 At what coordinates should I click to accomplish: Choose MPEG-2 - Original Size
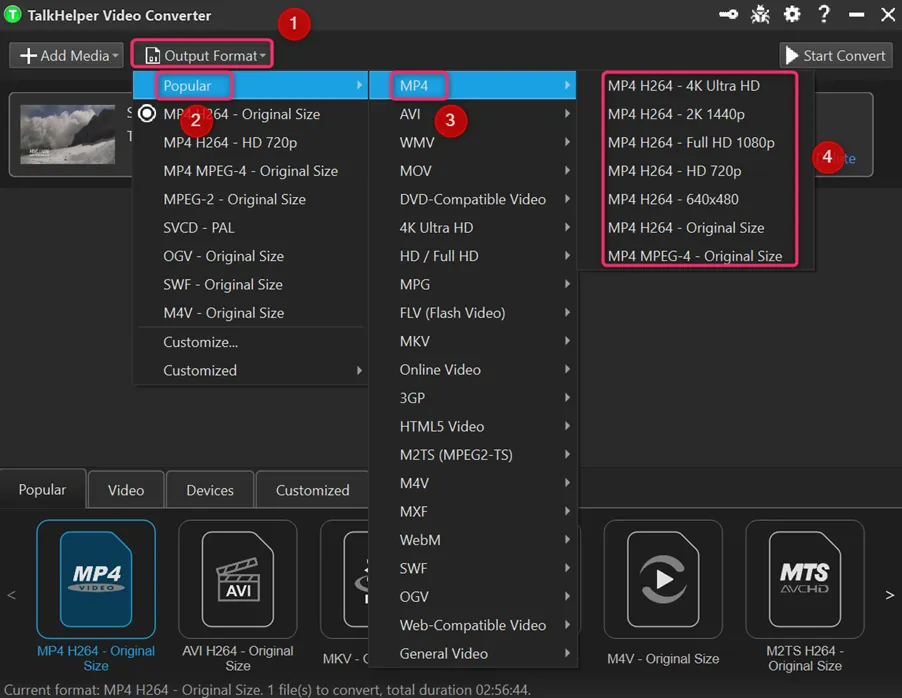[x=250, y=199]
